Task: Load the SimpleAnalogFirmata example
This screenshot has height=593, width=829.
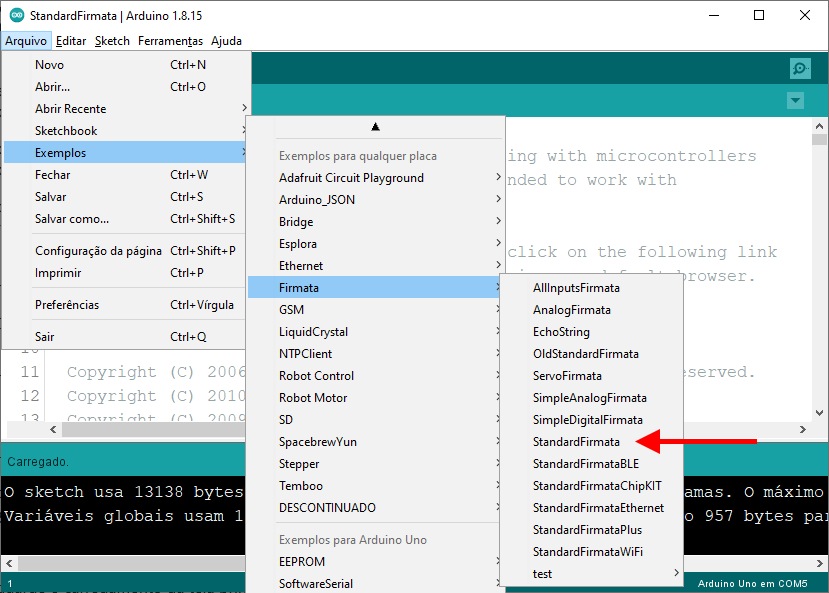Action: [x=591, y=398]
